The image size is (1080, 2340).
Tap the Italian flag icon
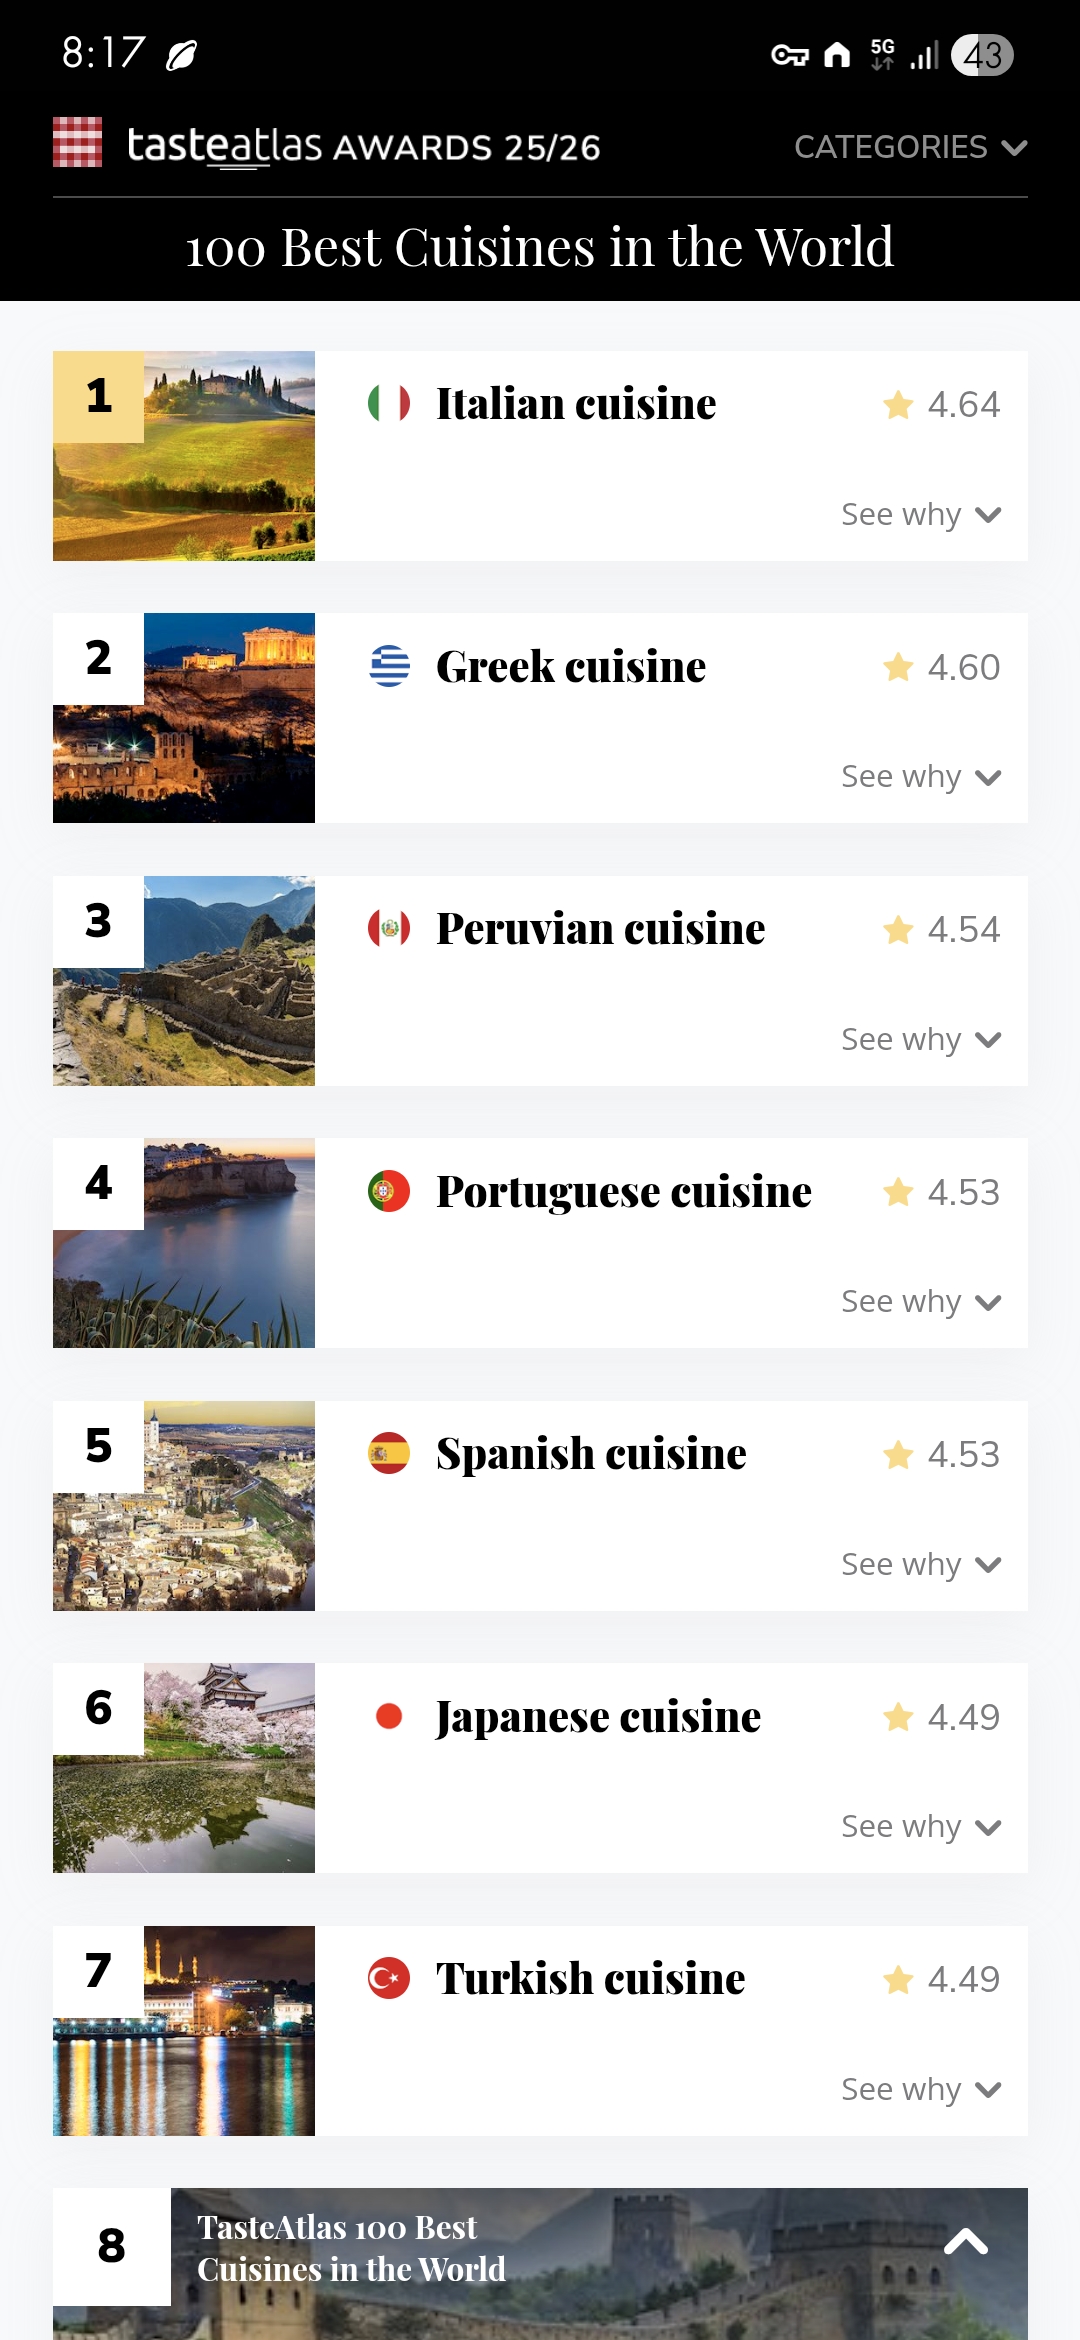pos(389,403)
